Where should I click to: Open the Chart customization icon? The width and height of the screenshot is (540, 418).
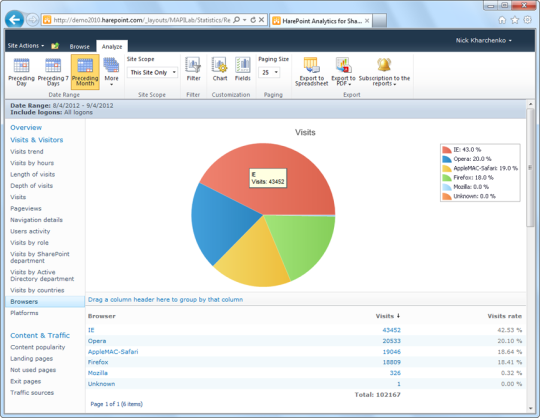pyautogui.click(x=220, y=69)
